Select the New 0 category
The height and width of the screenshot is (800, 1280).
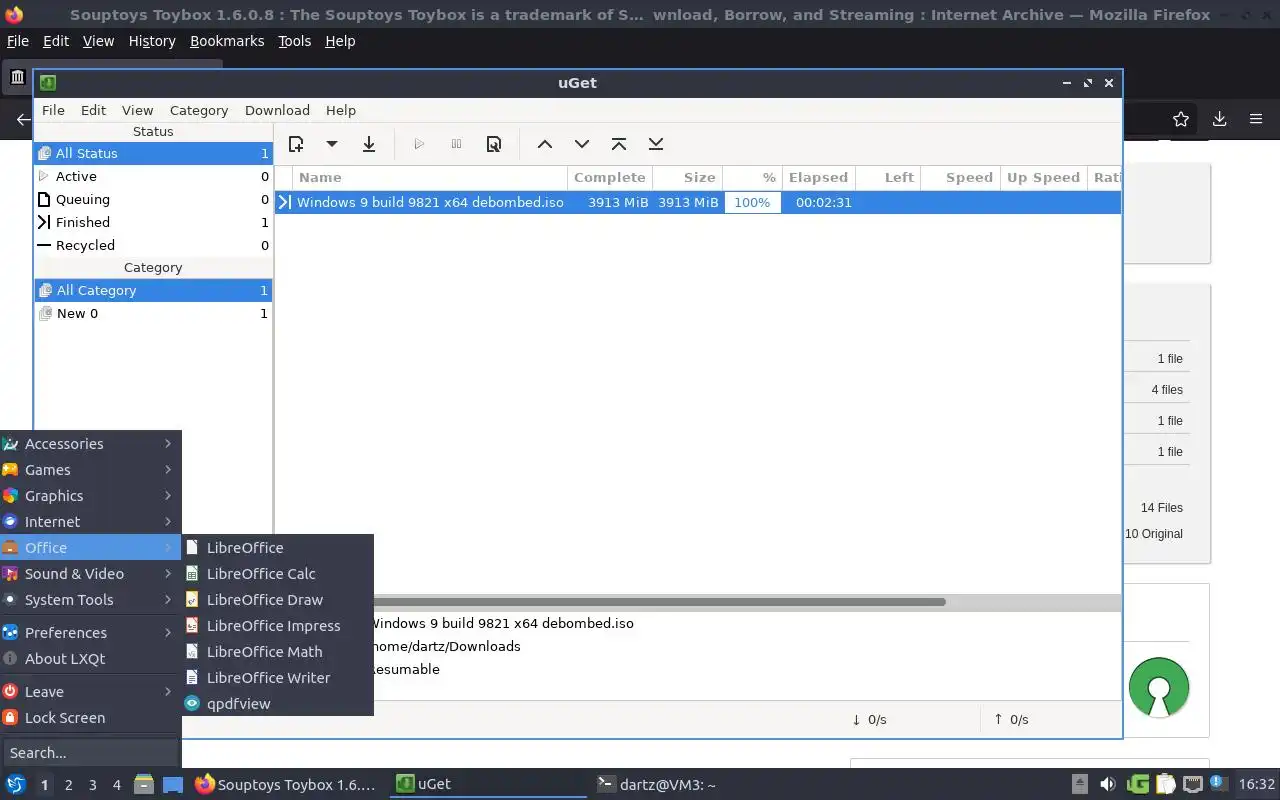click(x=153, y=313)
